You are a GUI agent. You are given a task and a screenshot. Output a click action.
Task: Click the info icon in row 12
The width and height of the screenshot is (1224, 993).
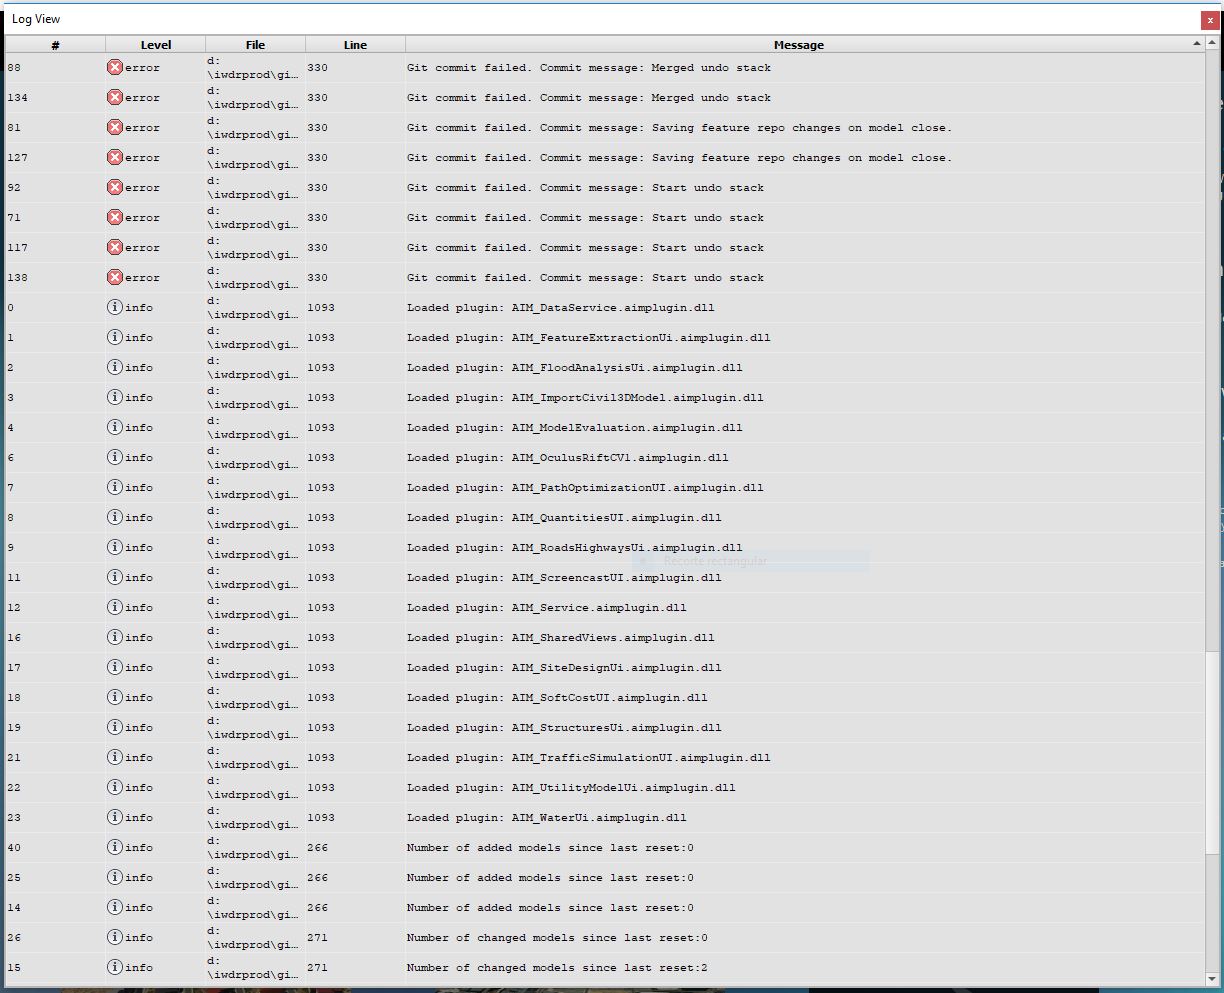[x=115, y=607]
